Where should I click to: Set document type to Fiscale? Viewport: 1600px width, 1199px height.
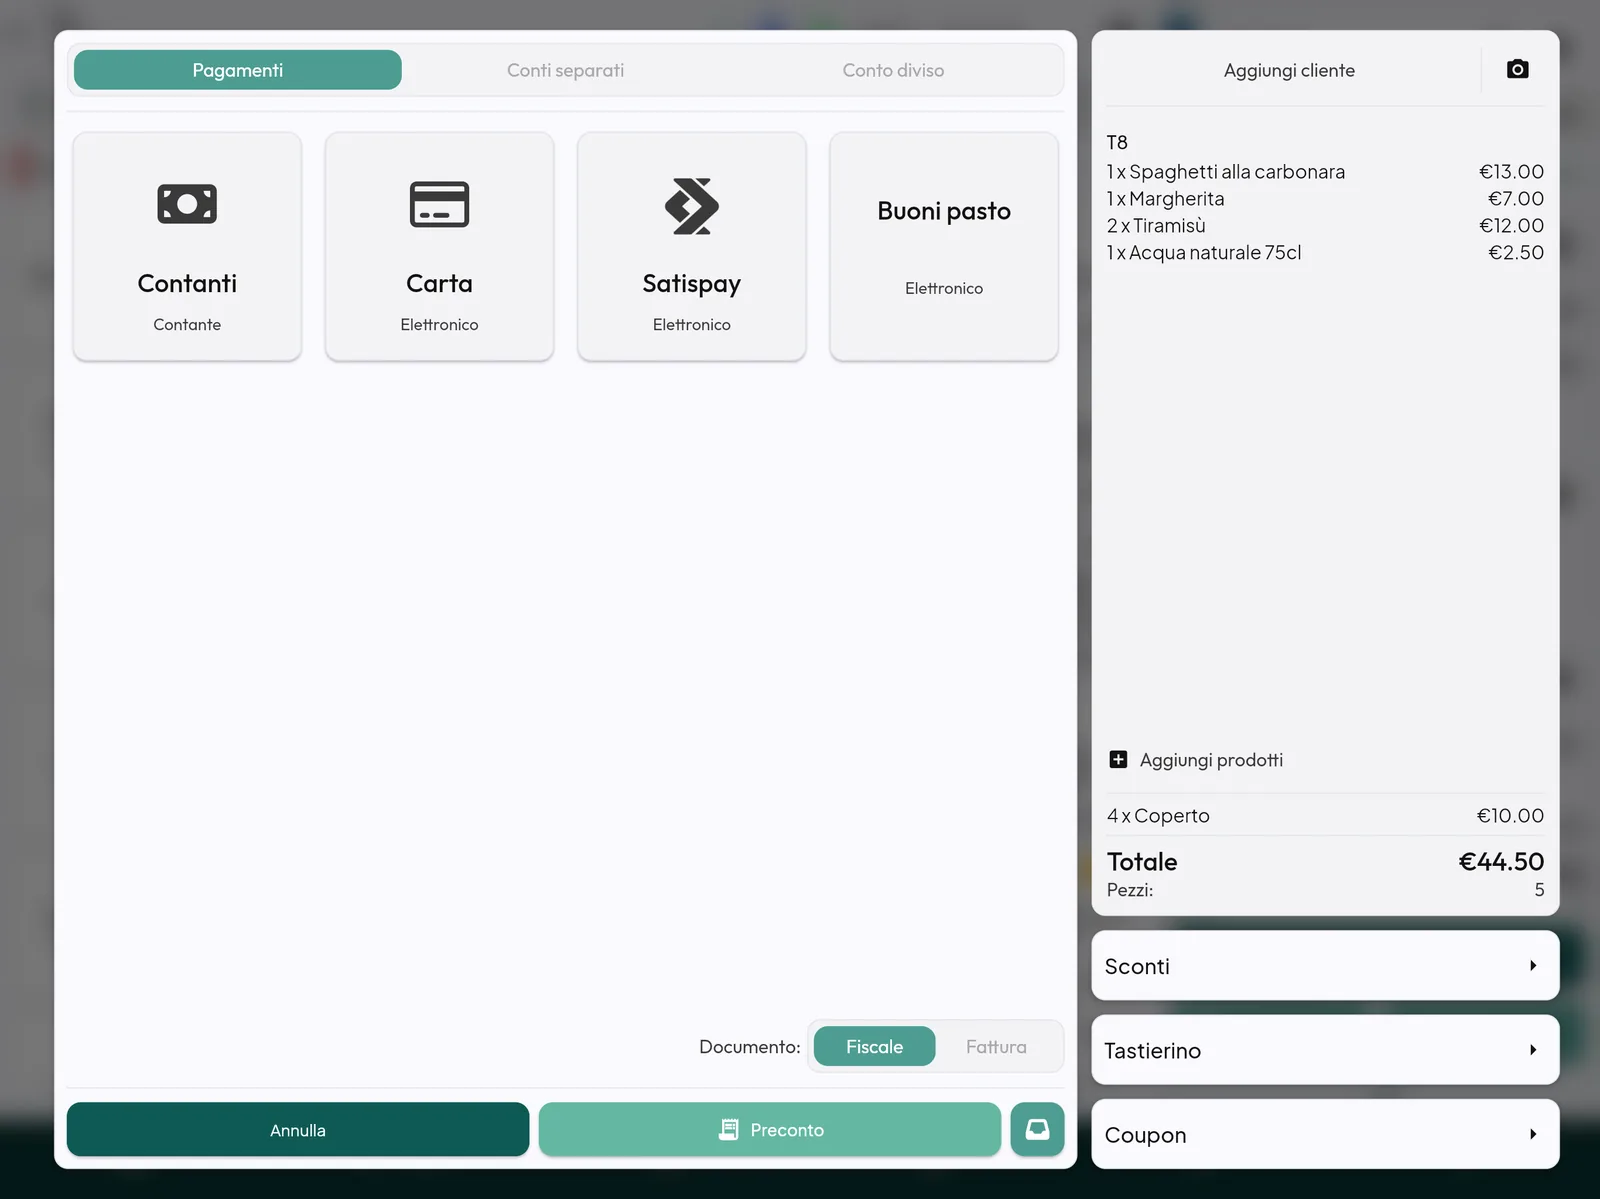tap(874, 1046)
